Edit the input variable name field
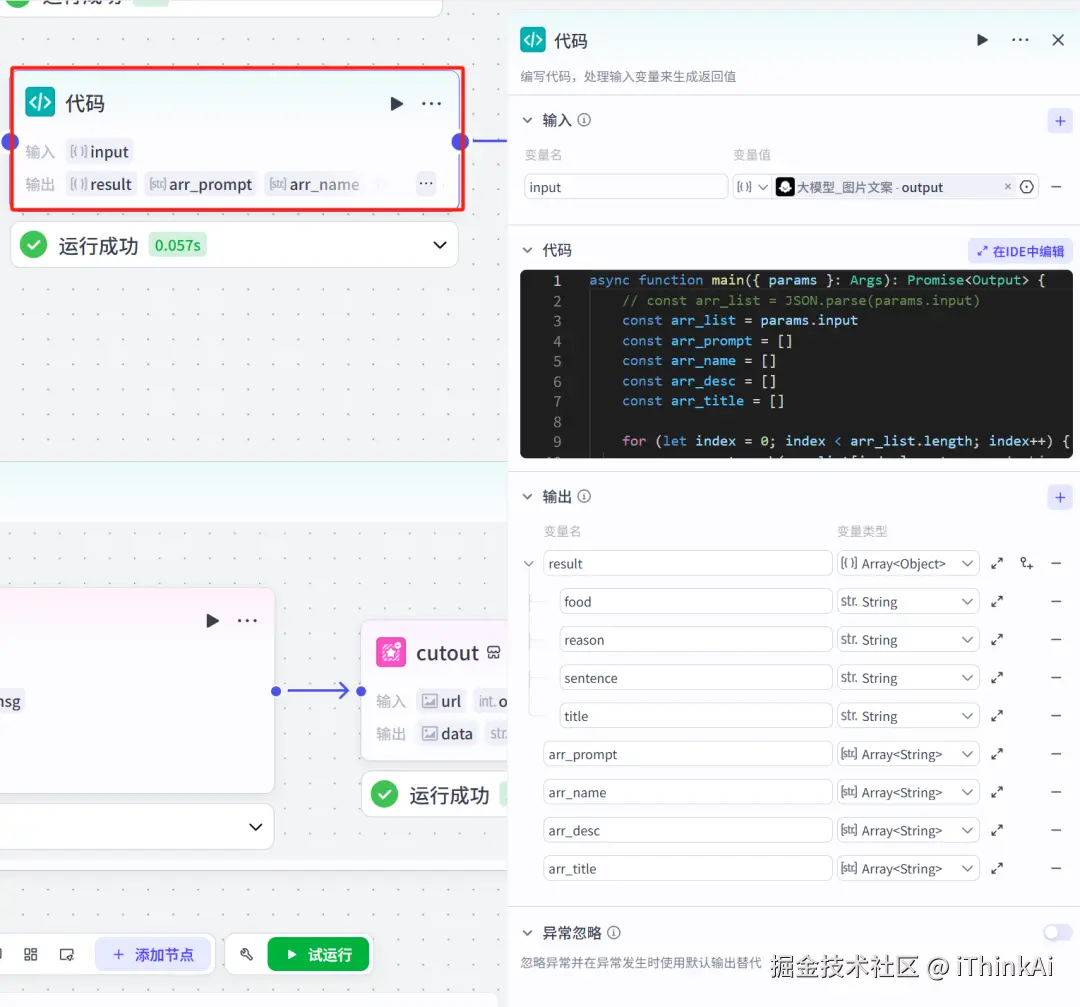This screenshot has width=1080, height=1007. (x=626, y=187)
